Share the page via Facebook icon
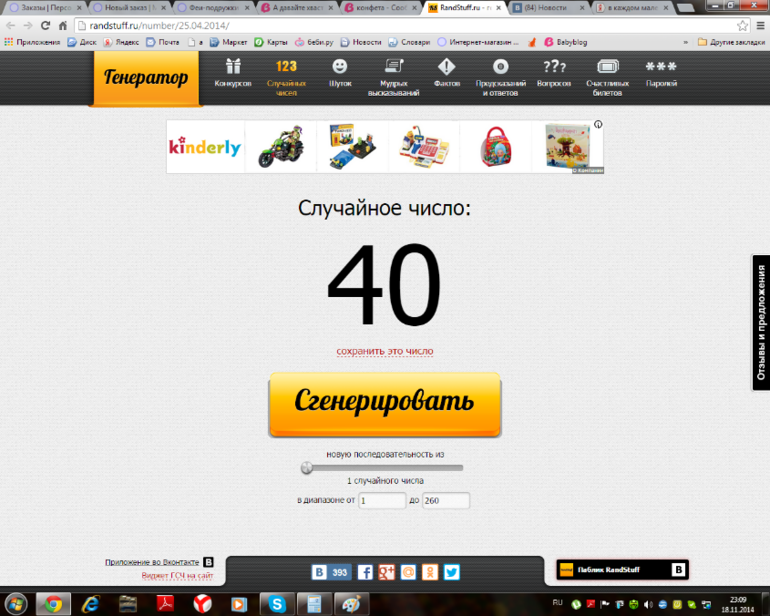The height and width of the screenshot is (616, 770). [x=365, y=572]
